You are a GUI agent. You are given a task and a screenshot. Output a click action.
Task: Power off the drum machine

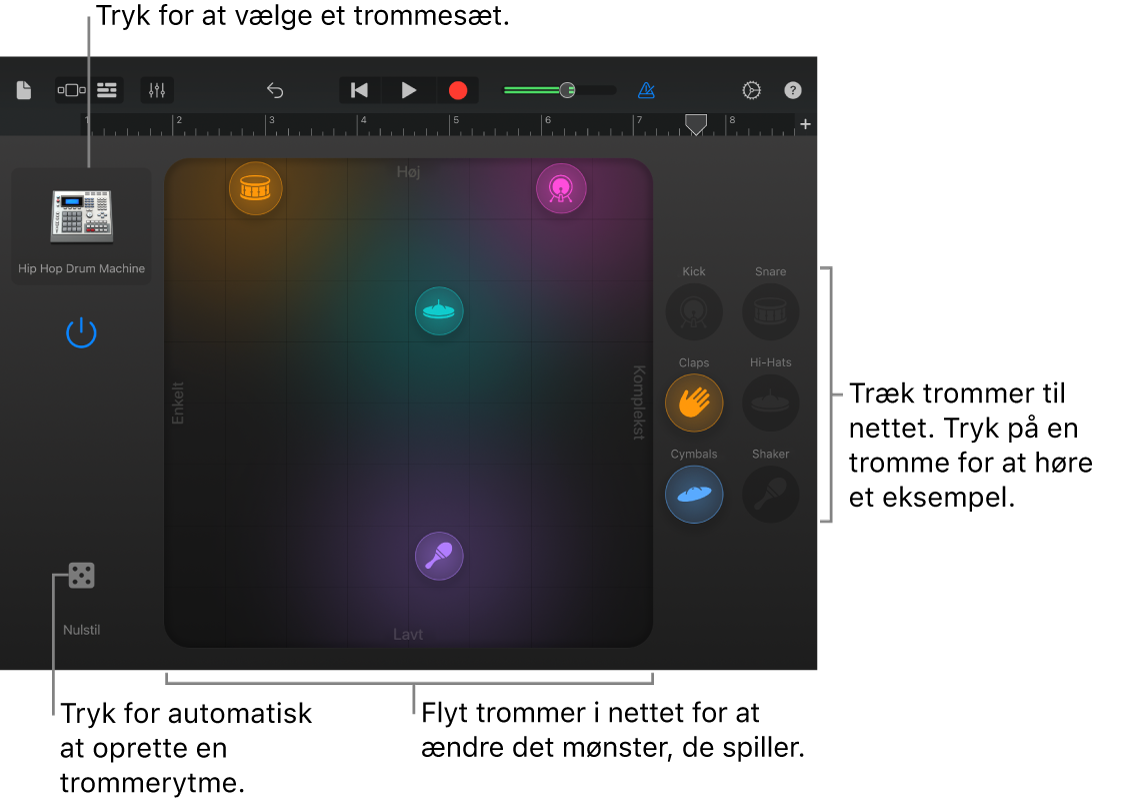tap(81, 332)
